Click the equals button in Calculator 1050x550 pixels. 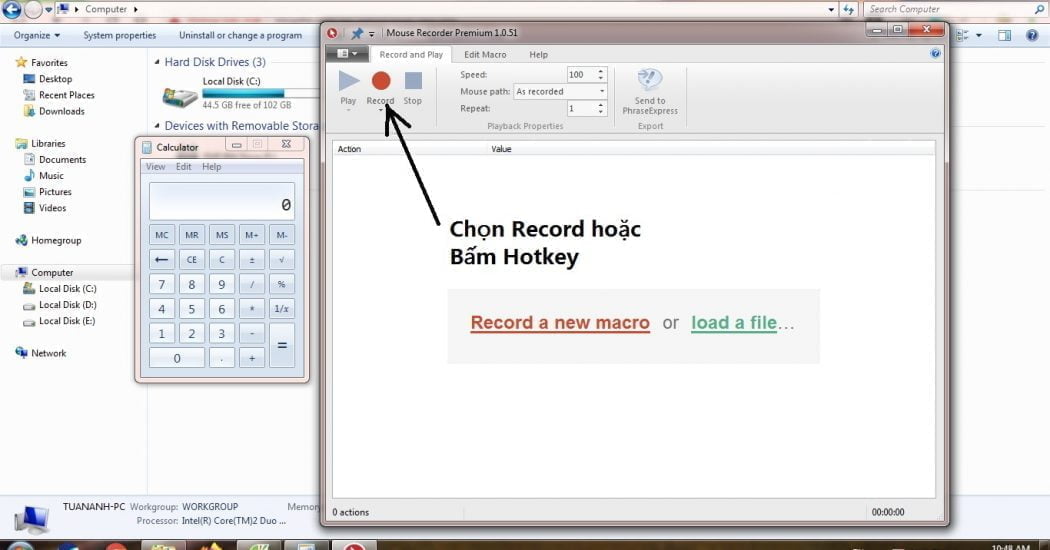tap(282, 346)
